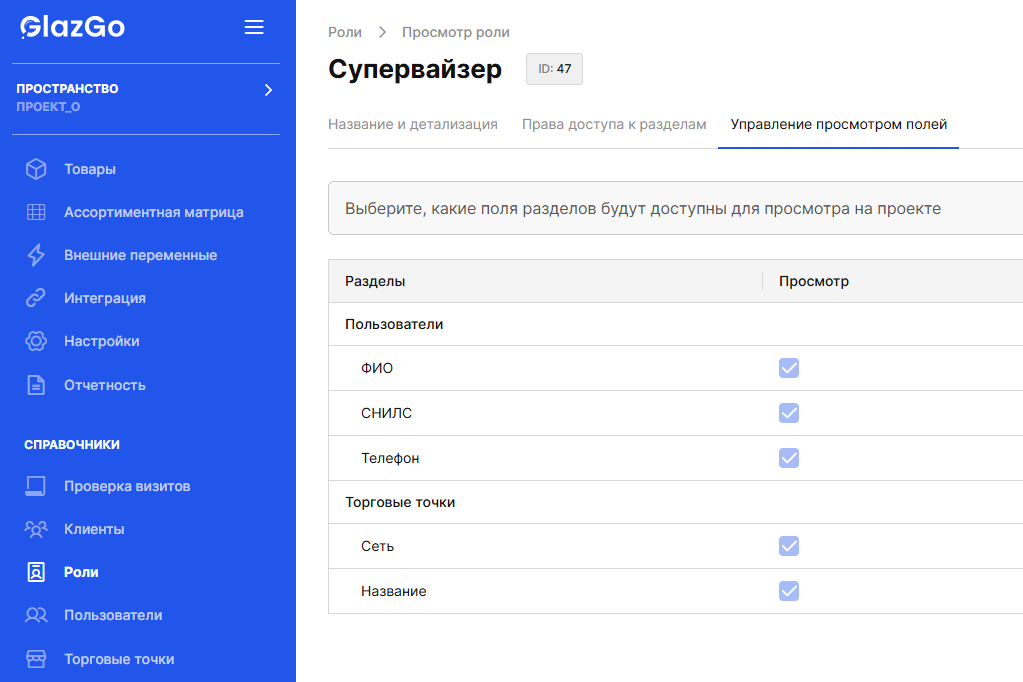Select Роли in sidebar
Image resolution: width=1023 pixels, height=682 pixels.
[x=81, y=572]
